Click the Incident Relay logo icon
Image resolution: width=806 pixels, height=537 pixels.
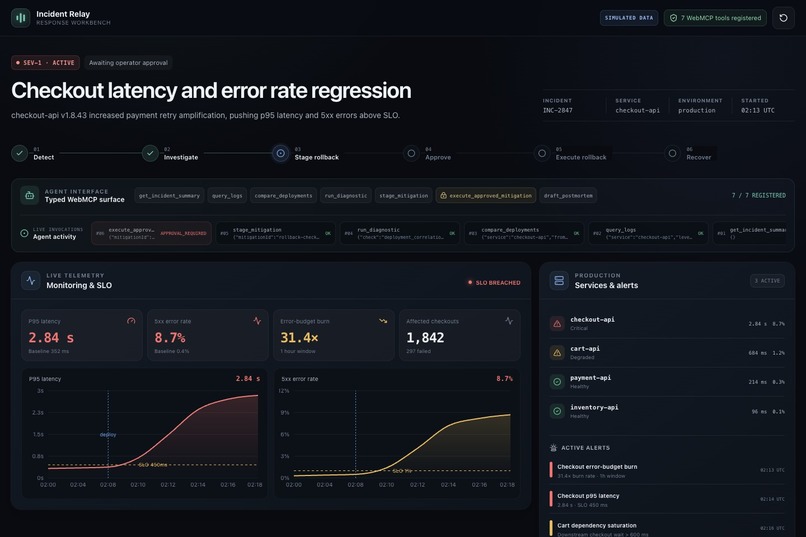tap(21, 17)
